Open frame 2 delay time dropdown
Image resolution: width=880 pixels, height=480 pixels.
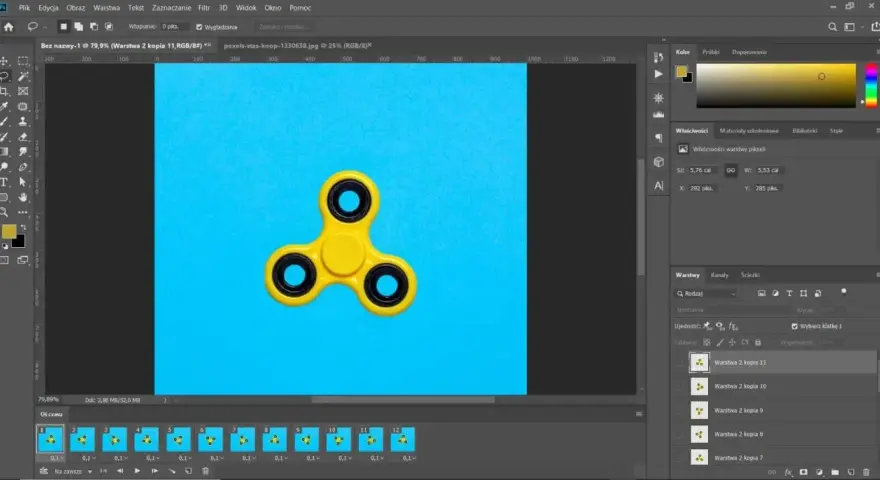[x=88, y=458]
